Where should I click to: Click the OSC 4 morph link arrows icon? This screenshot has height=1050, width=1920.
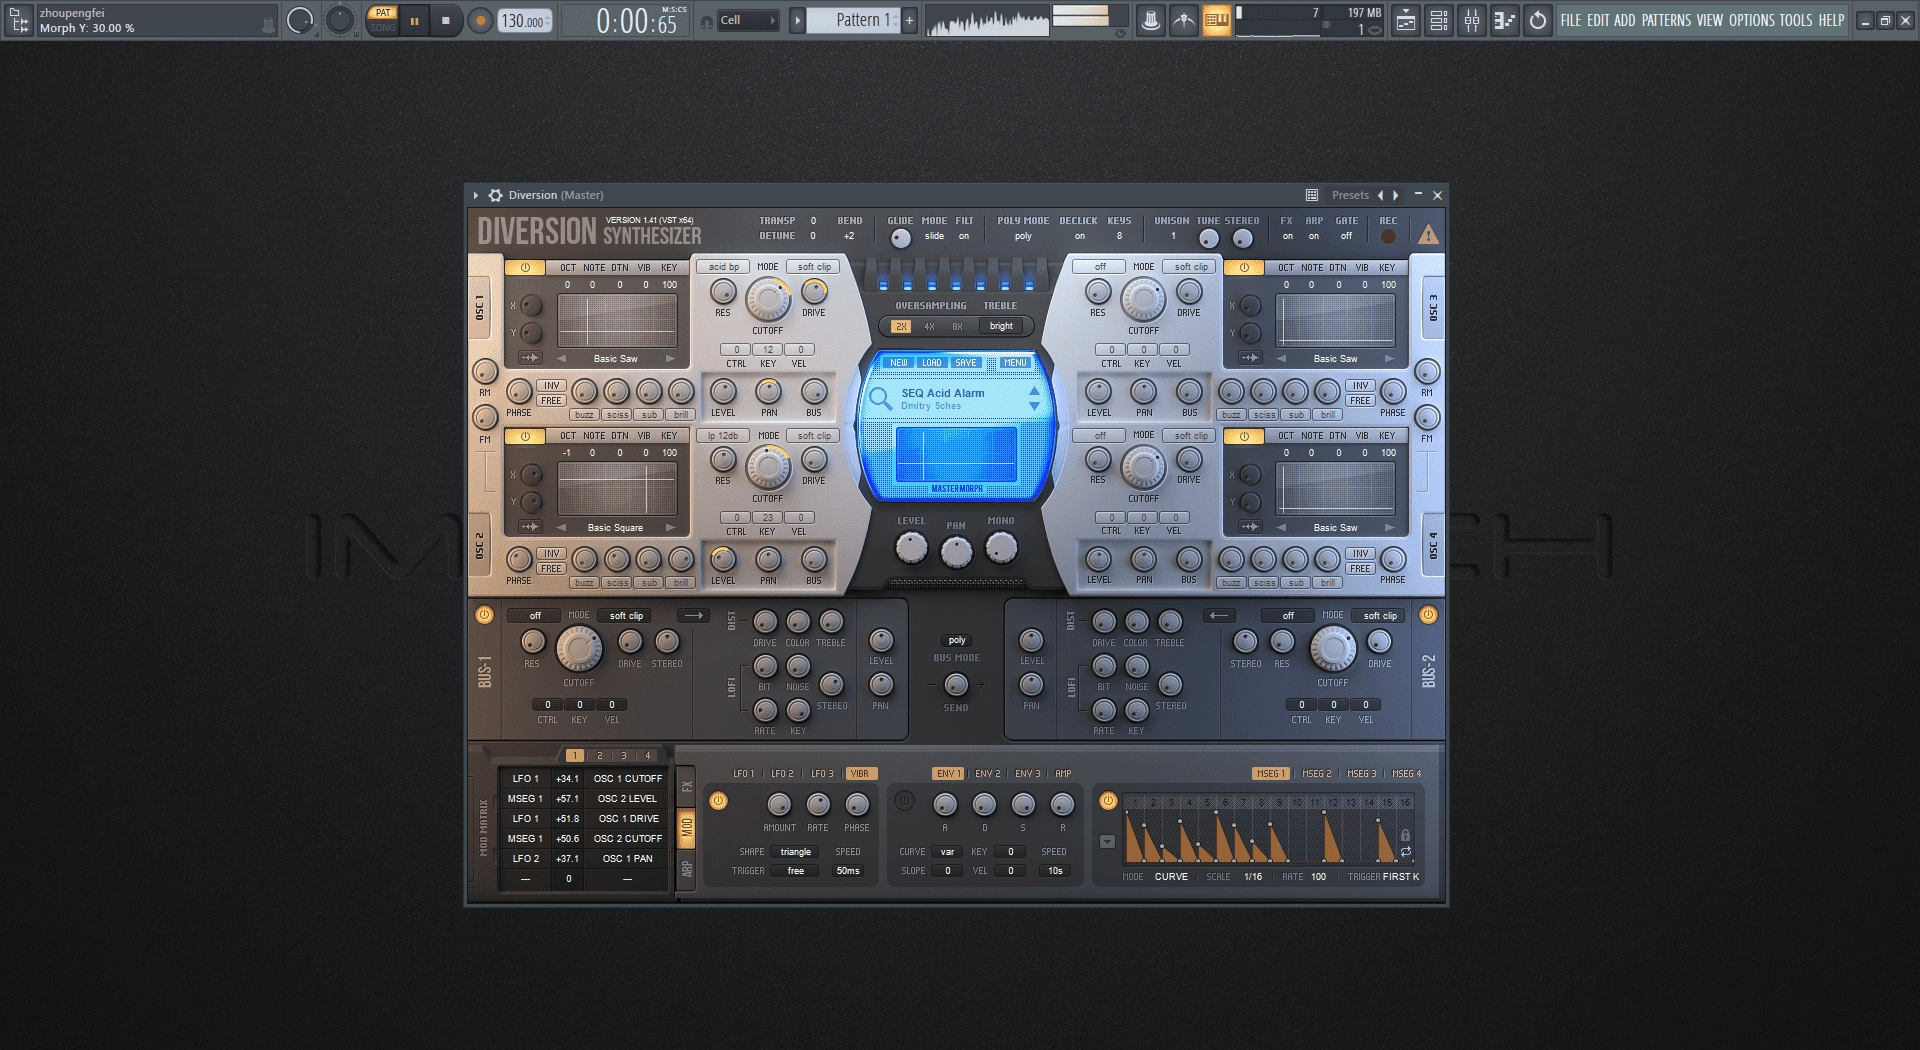click(1250, 526)
